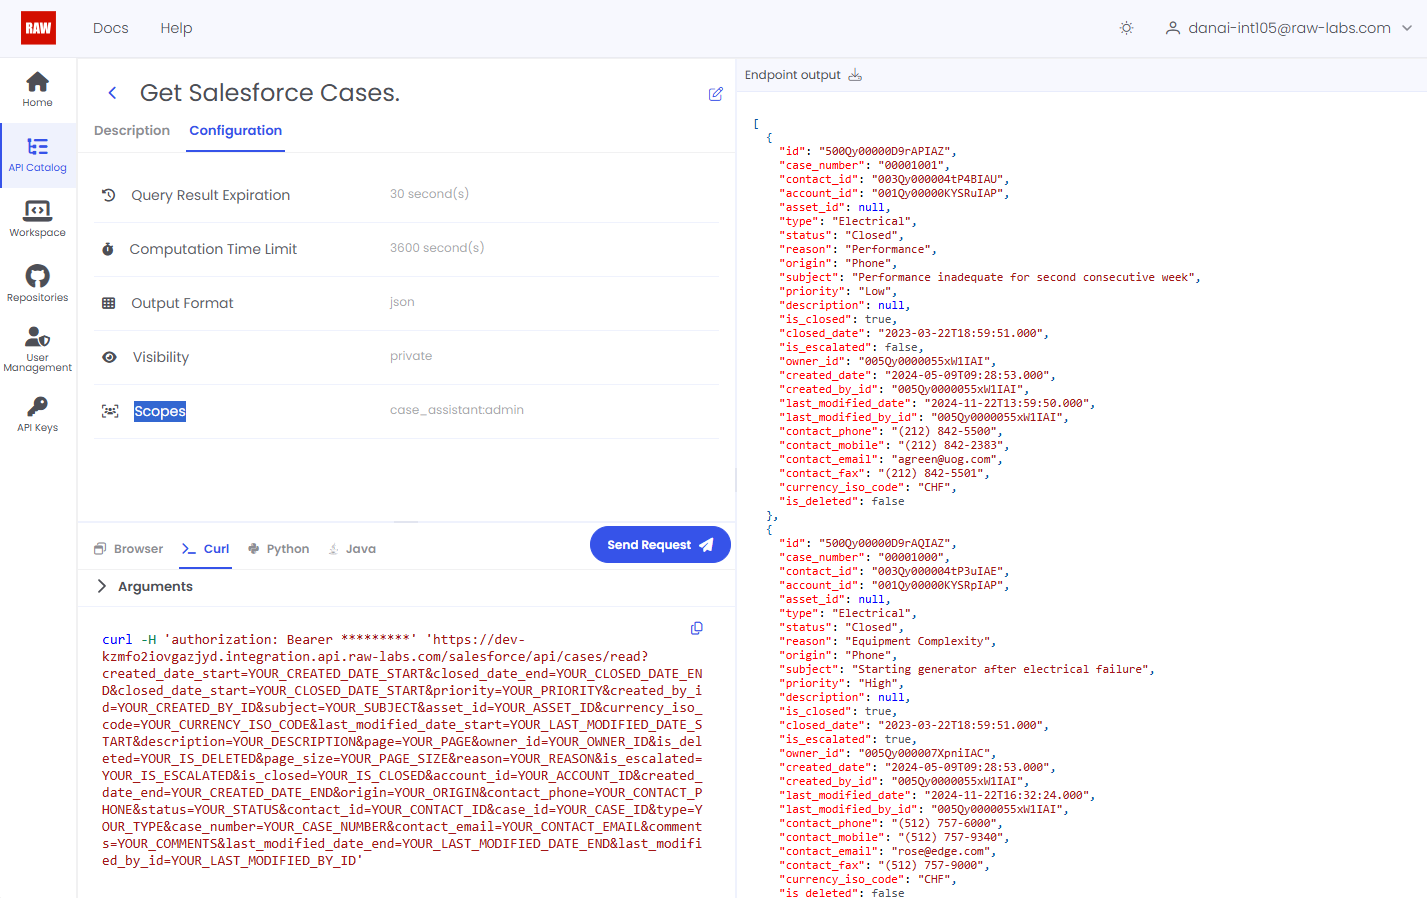Click the Get Salesforce Cases. title

tap(270, 93)
